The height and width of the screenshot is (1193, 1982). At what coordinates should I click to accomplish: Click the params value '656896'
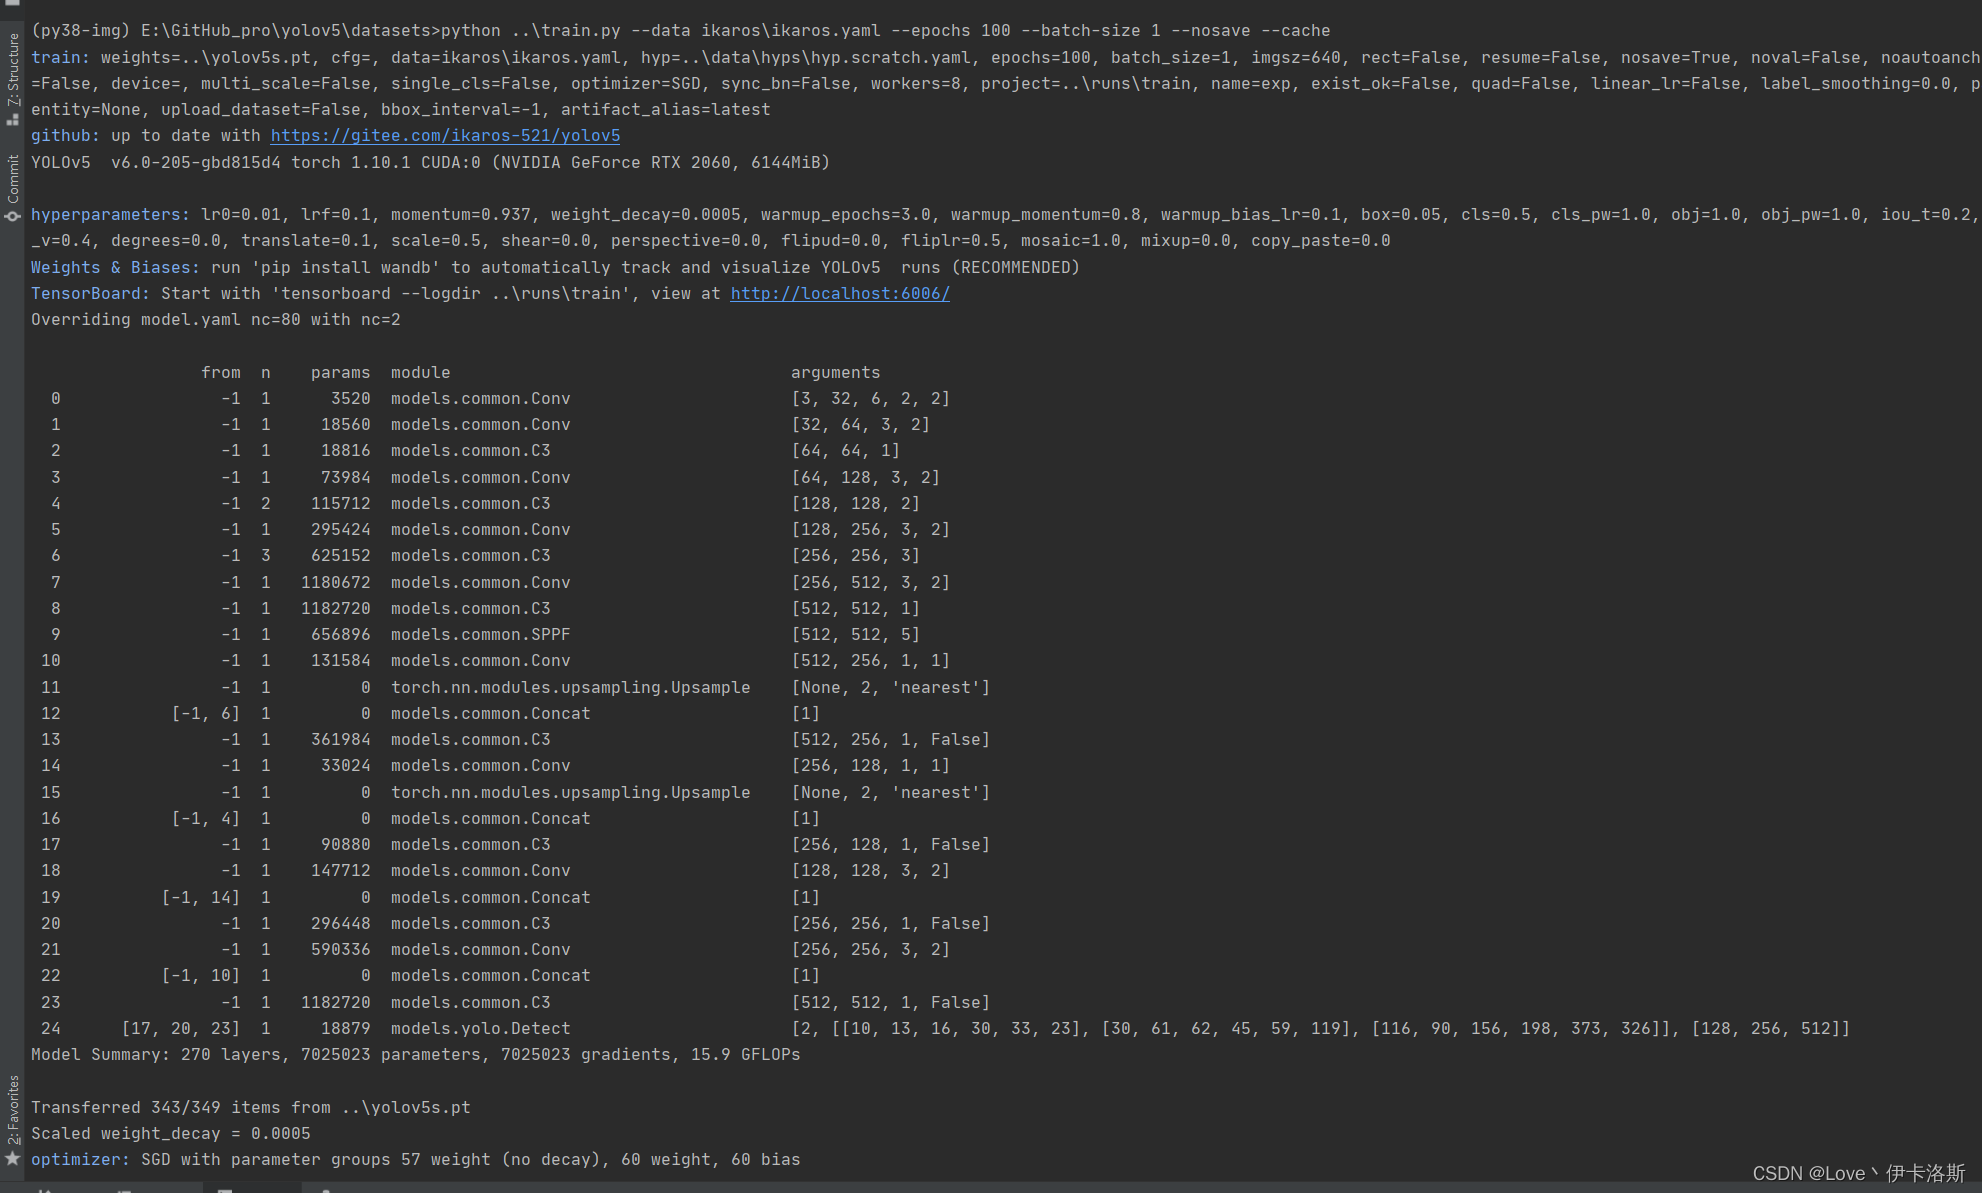(340, 635)
